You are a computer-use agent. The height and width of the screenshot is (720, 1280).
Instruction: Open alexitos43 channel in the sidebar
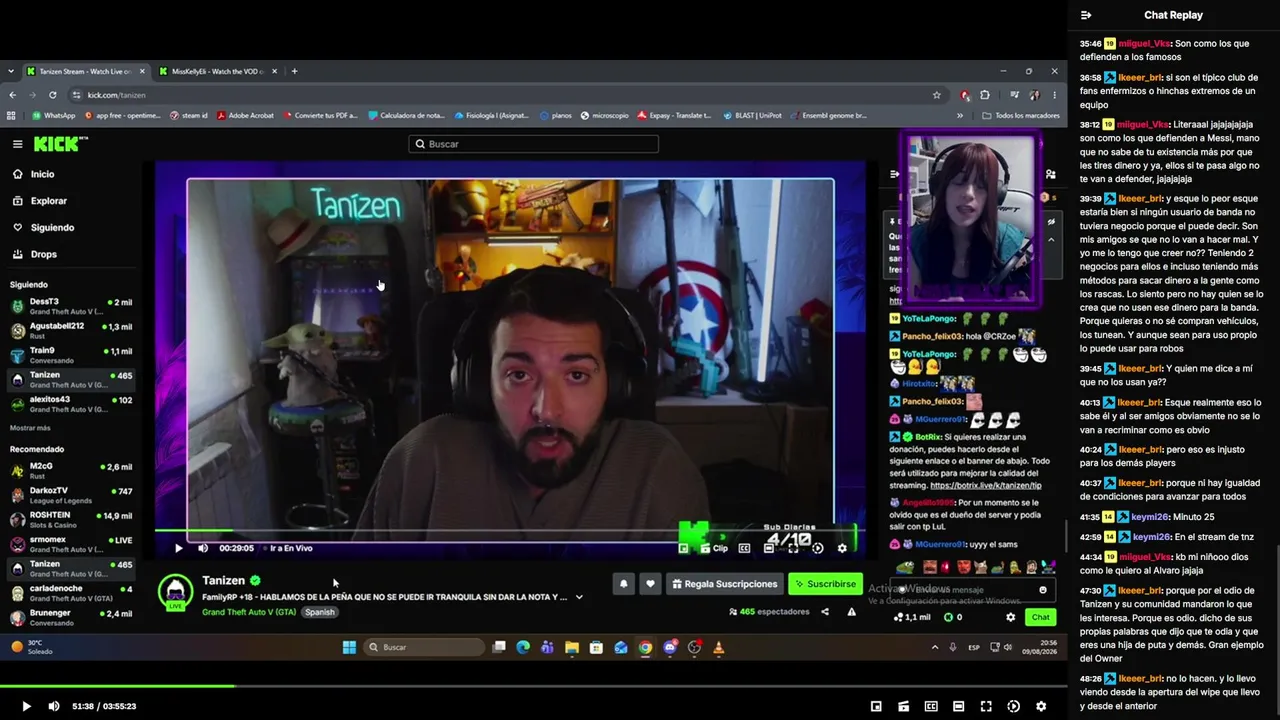(71, 404)
